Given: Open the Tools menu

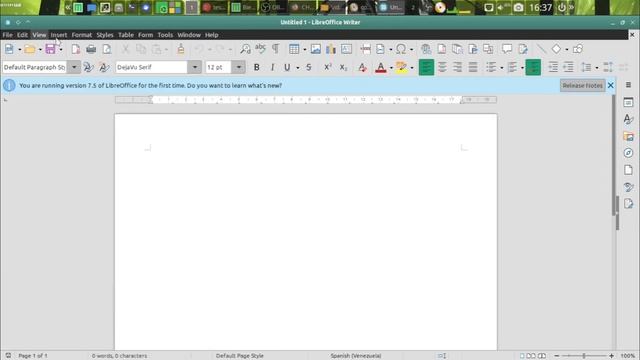Looking at the screenshot, I should pyautogui.click(x=165, y=35).
